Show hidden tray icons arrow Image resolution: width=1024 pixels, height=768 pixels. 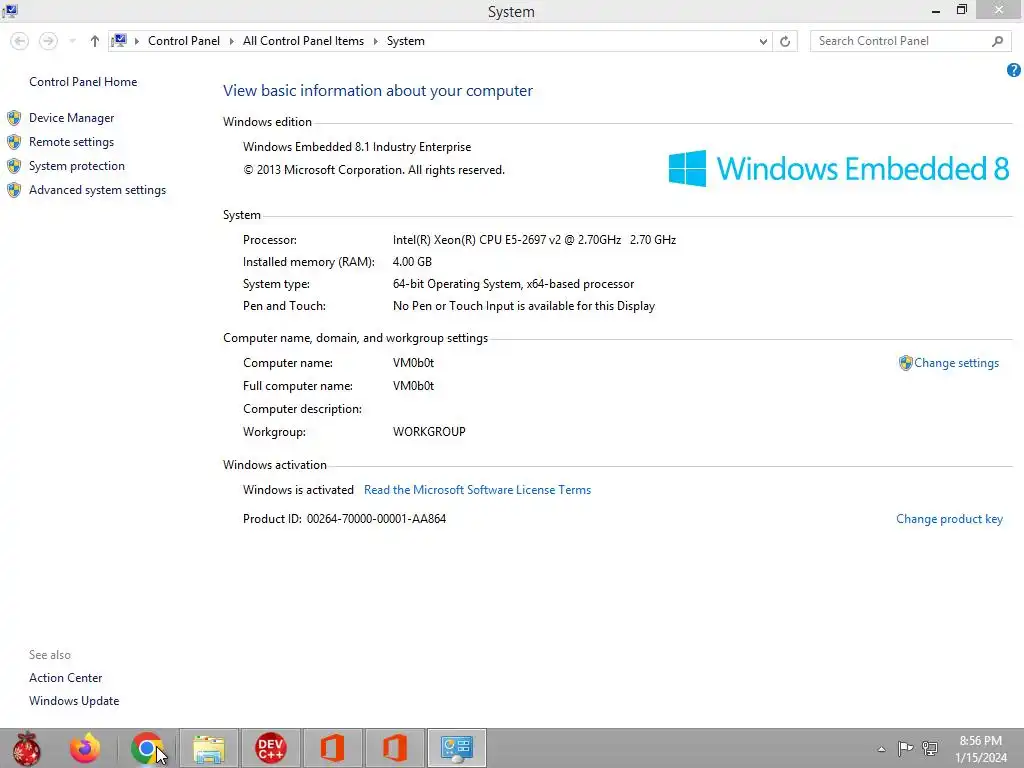coord(882,749)
